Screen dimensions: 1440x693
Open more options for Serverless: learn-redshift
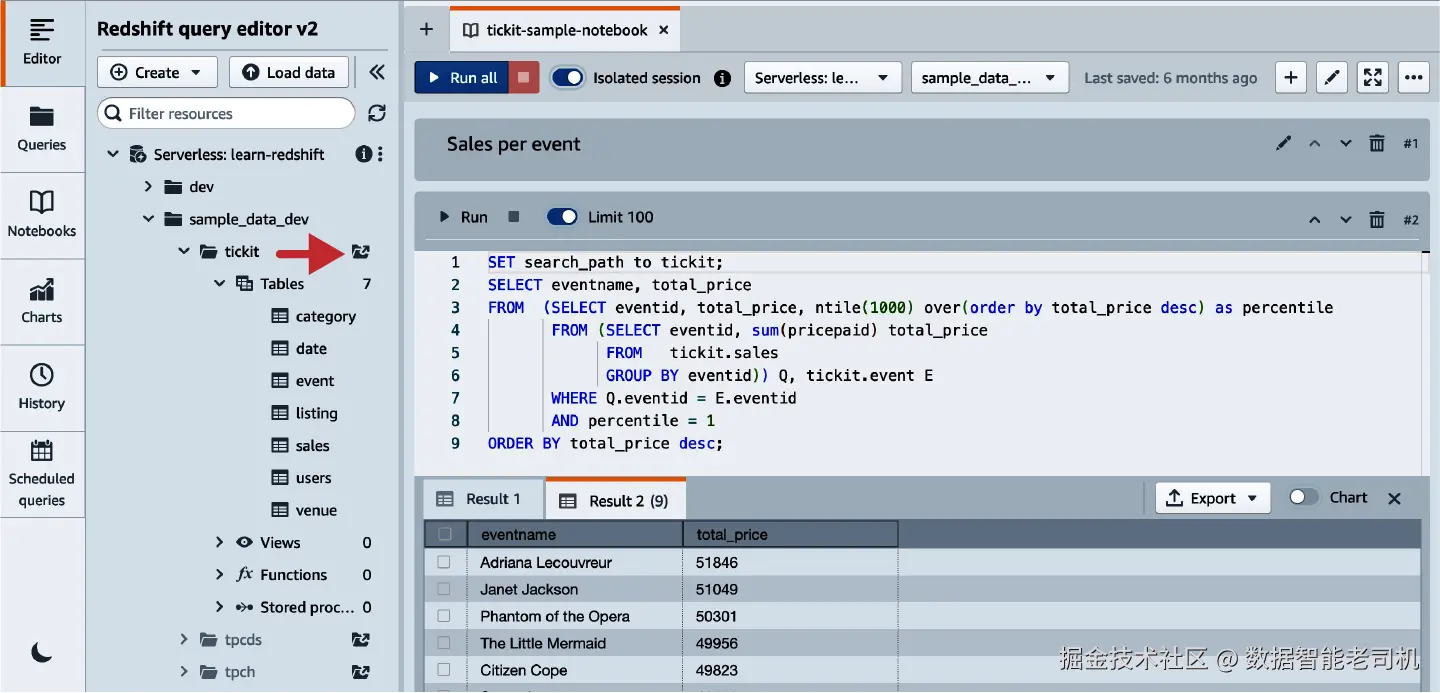pos(381,154)
